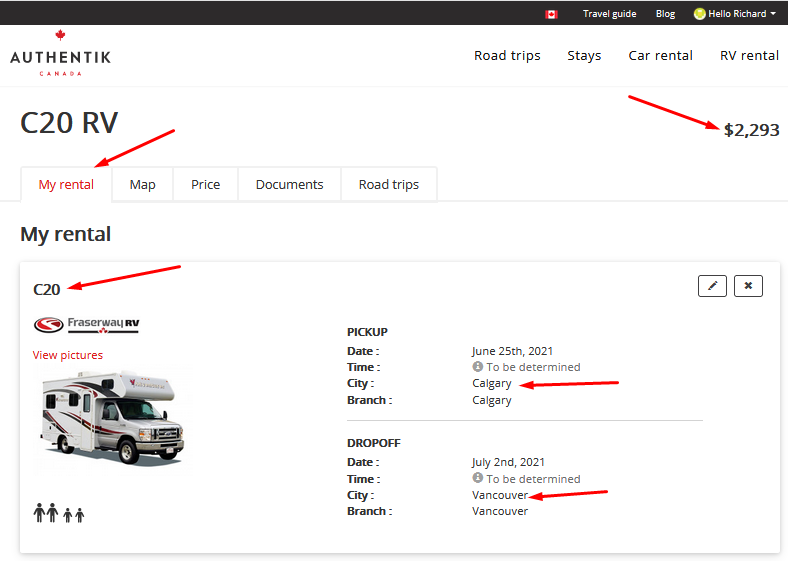Open the Hello Richard account dropdown
The image size is (788, 561).
coord(735,14)
